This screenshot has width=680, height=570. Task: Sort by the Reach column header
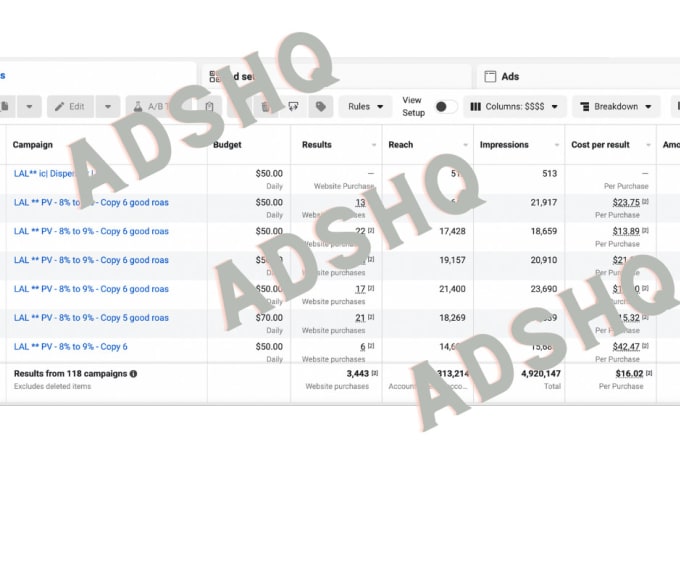(x=401, y=145)
